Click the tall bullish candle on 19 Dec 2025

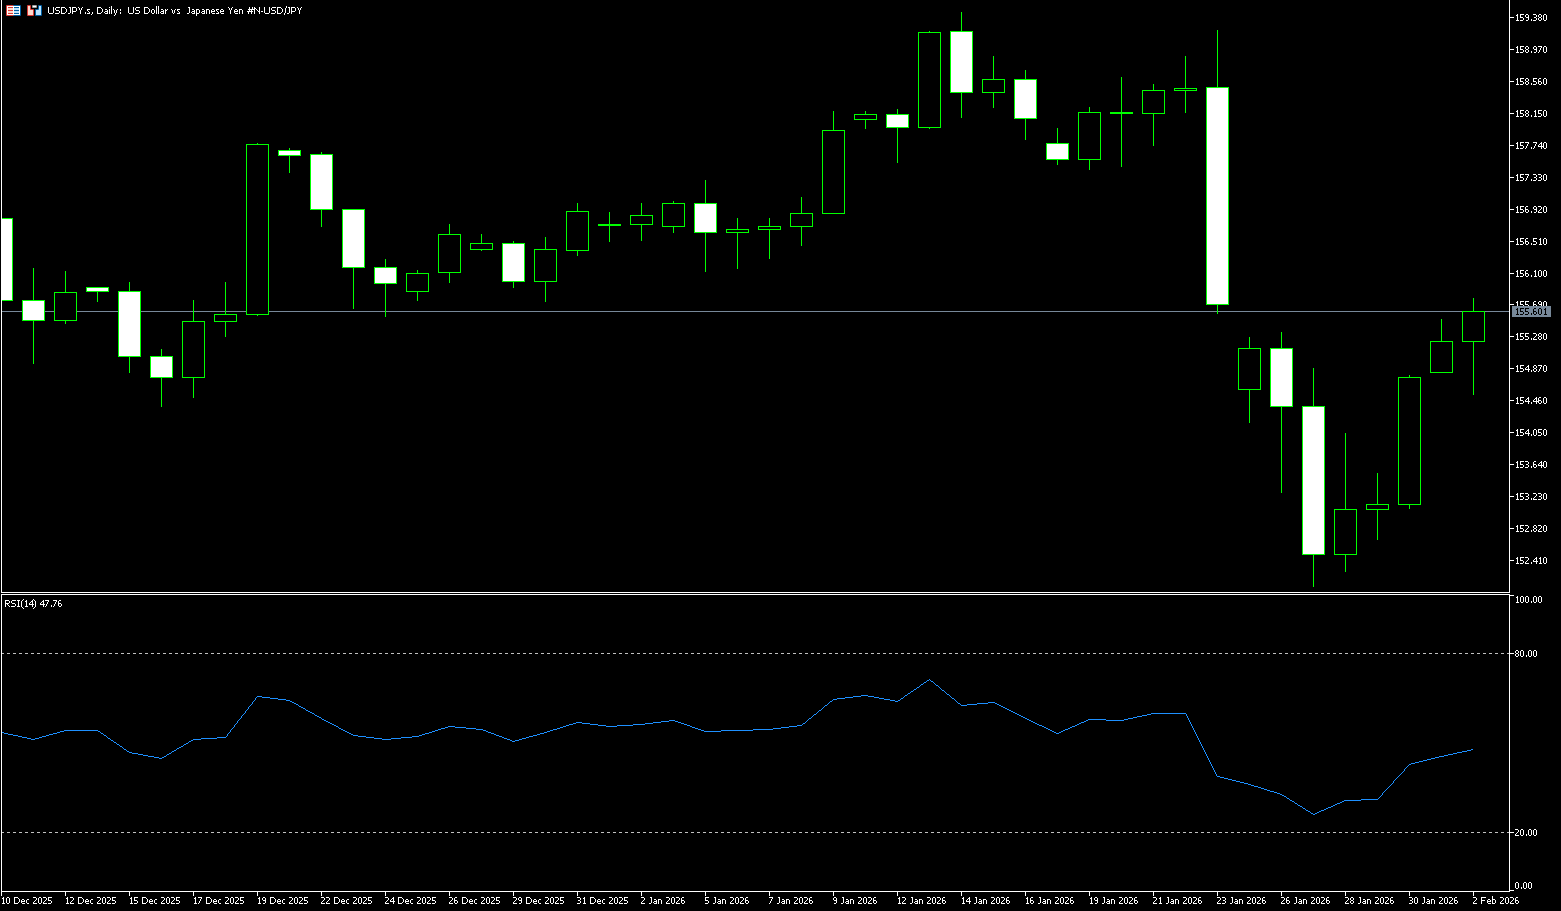click(257, 230)
